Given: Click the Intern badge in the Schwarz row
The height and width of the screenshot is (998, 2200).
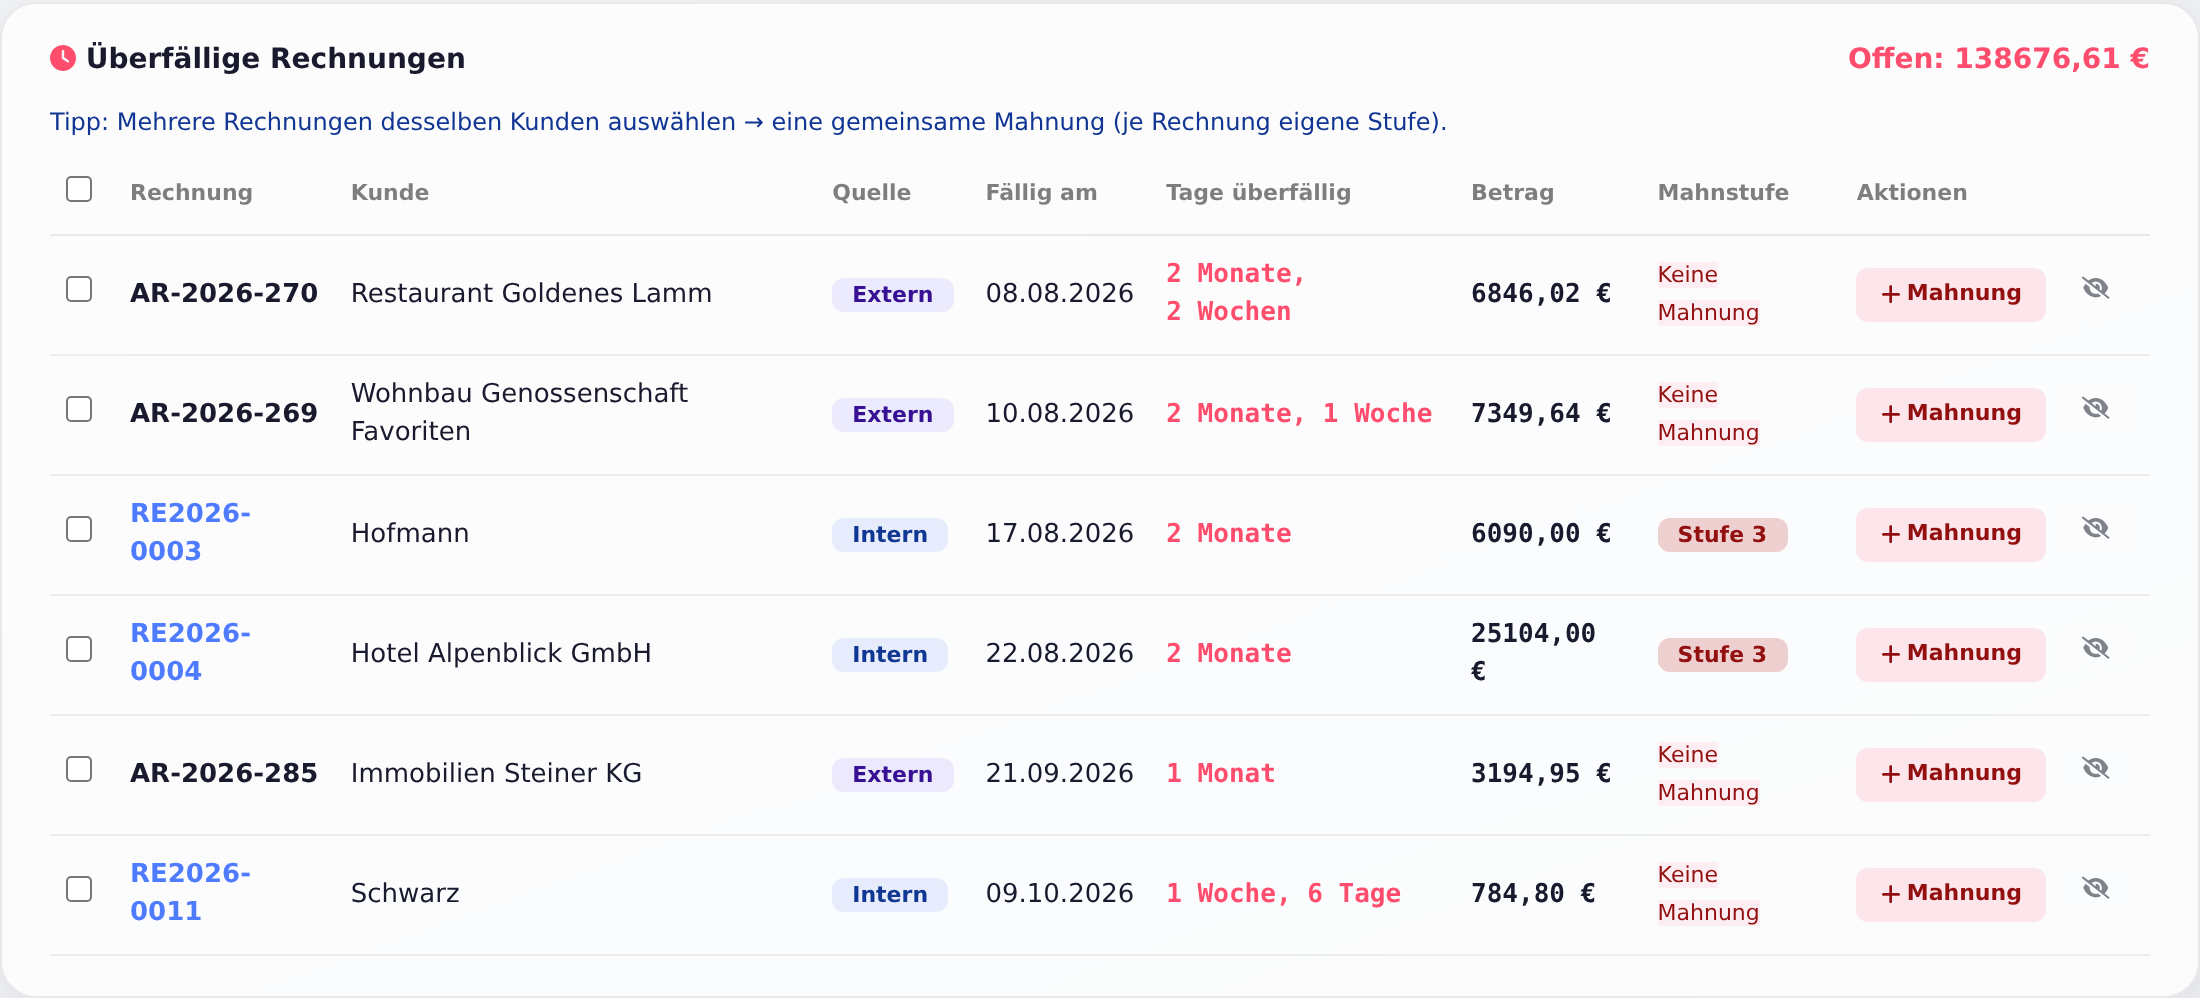Looking at the screenshot, I should (x=889, y=895).
